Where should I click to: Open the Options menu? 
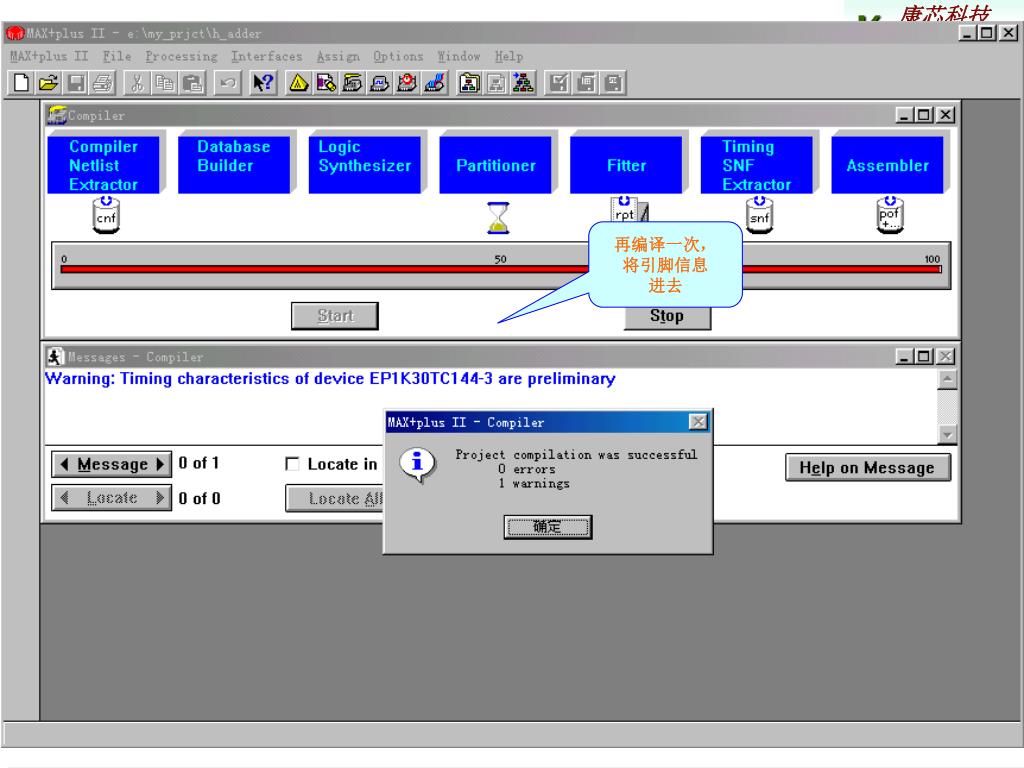tap(398, 56)
